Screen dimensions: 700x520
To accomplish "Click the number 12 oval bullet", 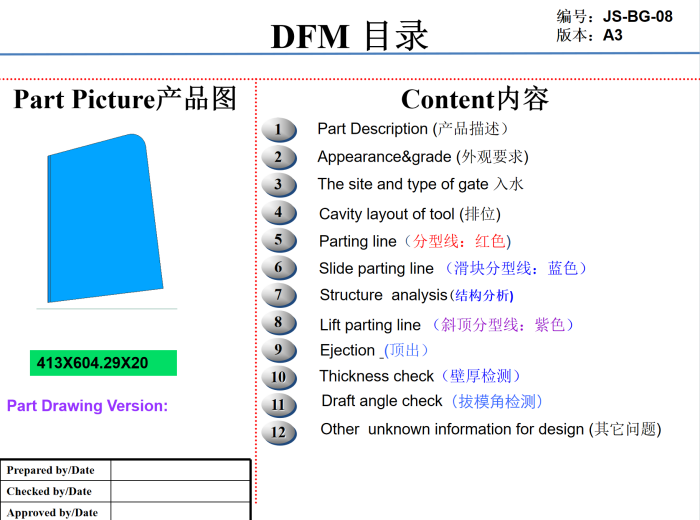I will pos(279,432).
